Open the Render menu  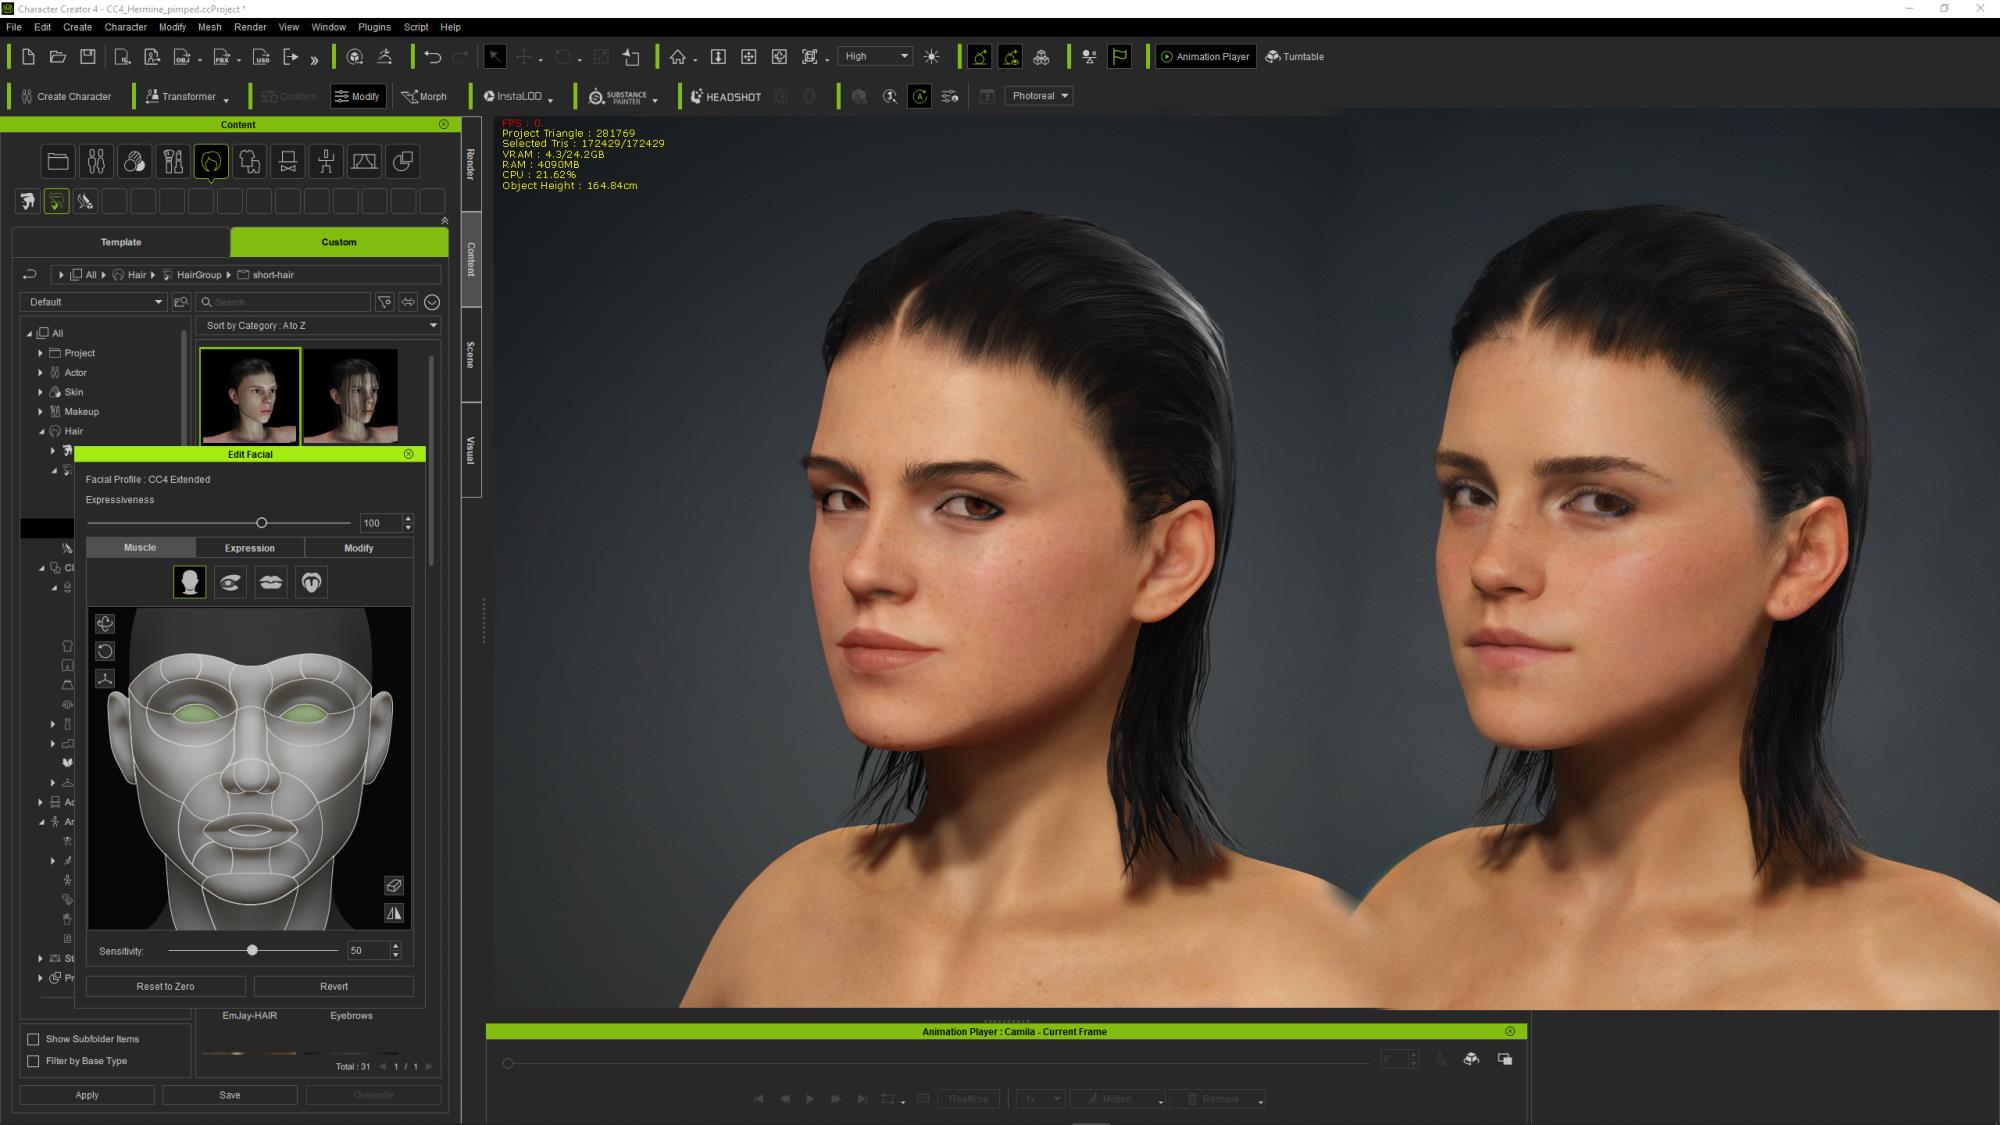(x=250, y=27)
